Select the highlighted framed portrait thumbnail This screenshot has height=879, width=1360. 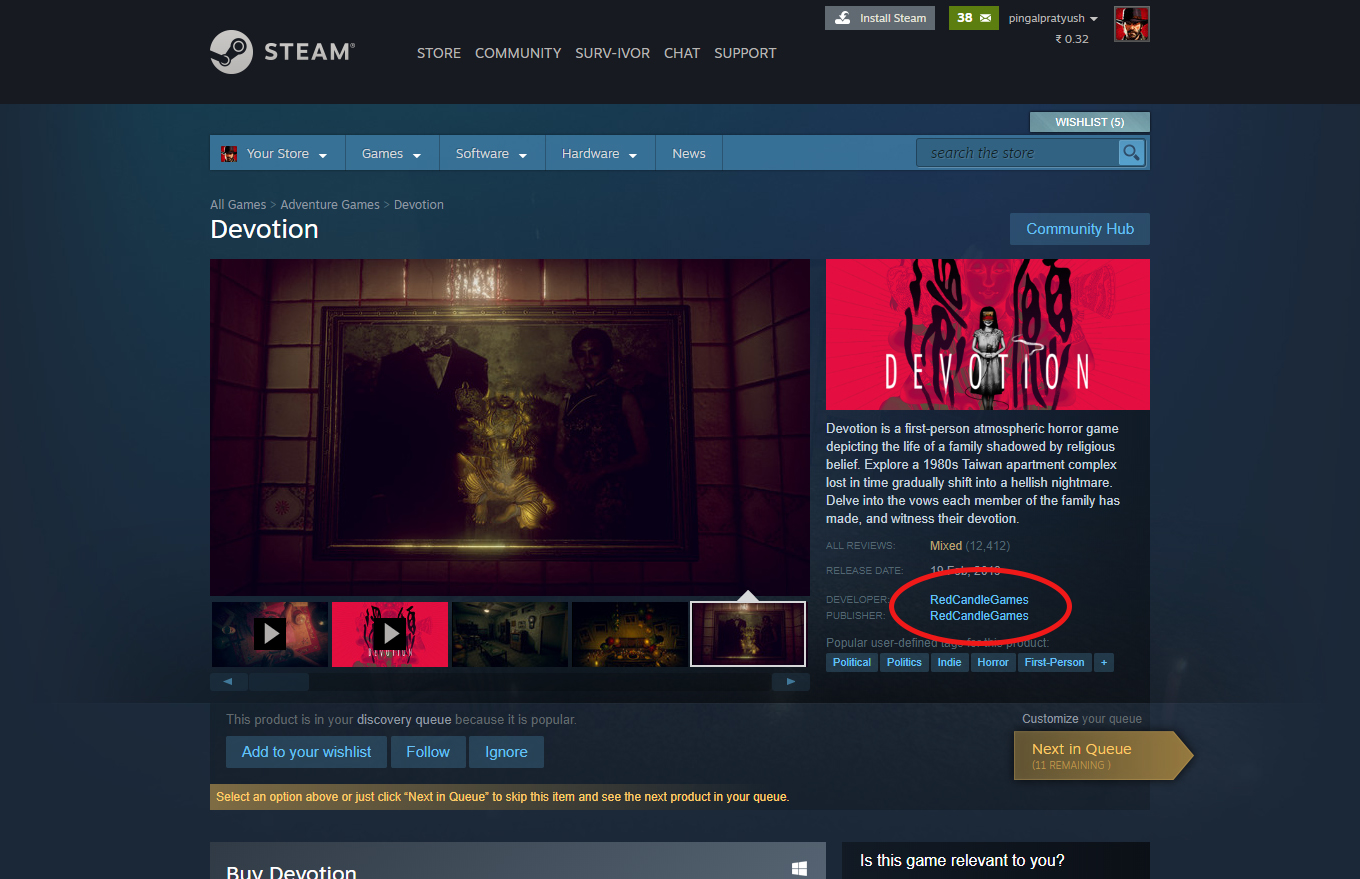[x=748, y=634]
